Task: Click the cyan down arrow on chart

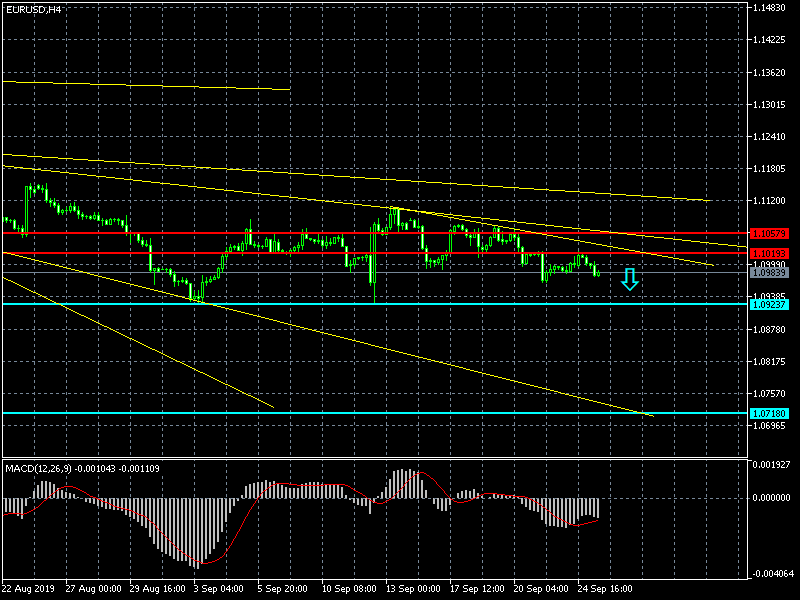Action: [x=629, y=279]
